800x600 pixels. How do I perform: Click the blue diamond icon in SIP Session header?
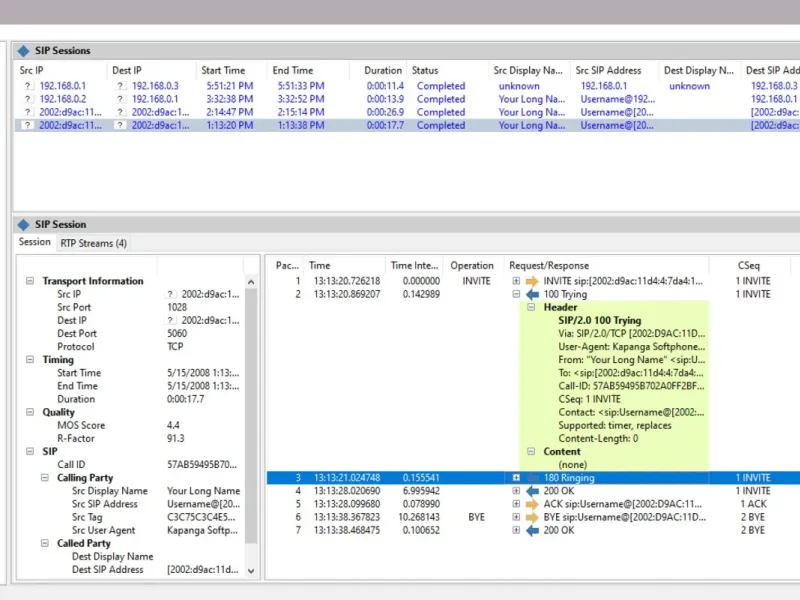(24, 225)
